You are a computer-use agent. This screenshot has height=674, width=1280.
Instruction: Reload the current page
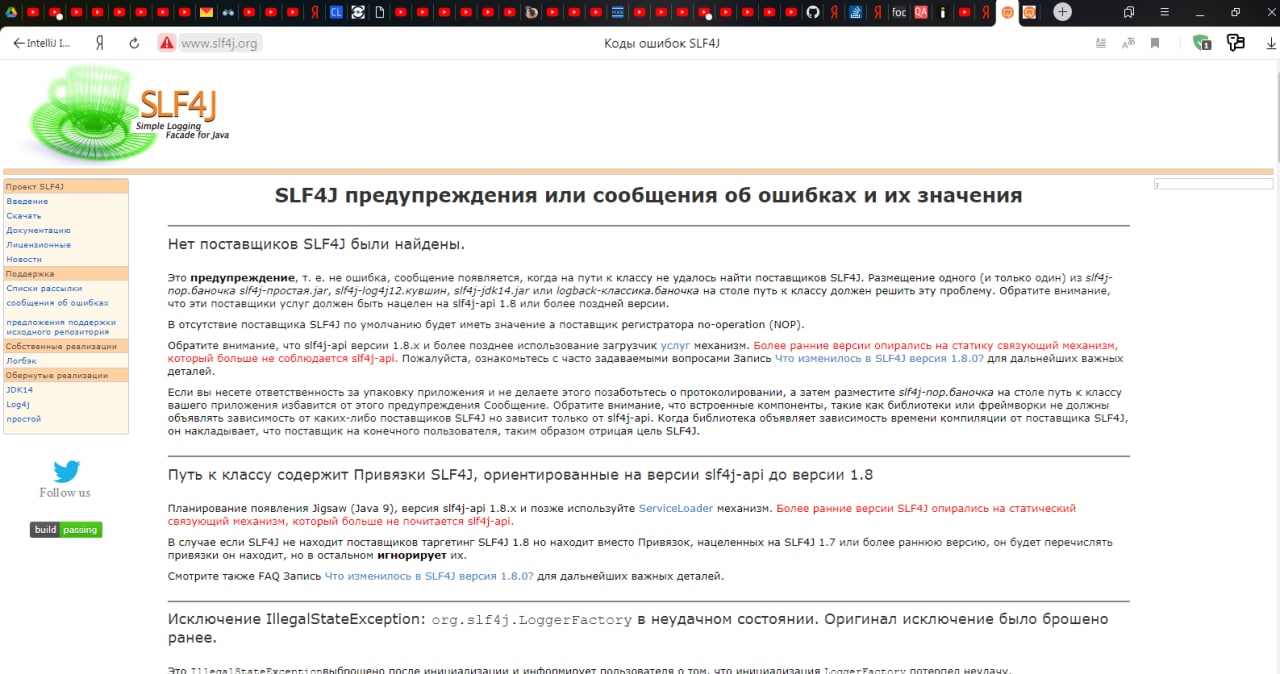[134, 43]
